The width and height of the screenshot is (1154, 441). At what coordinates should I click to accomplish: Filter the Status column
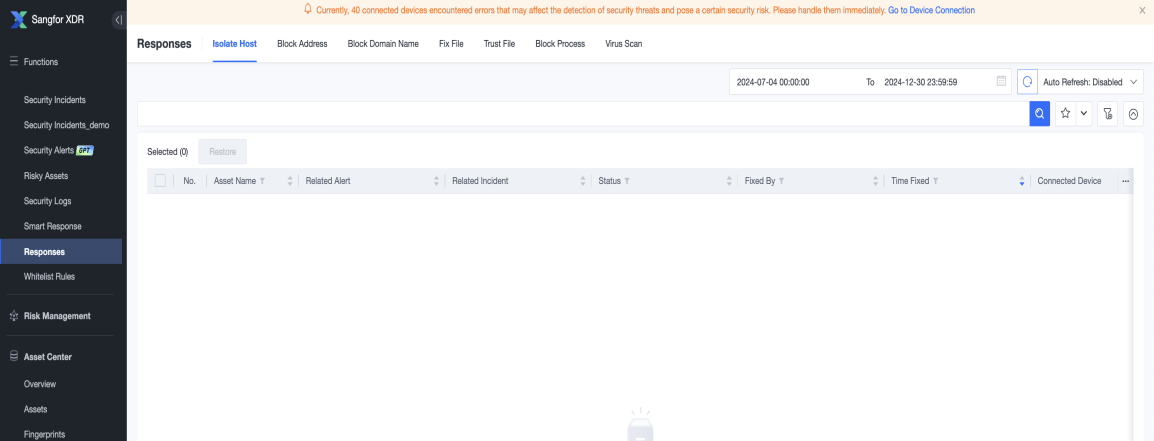(x=627, y=181)
